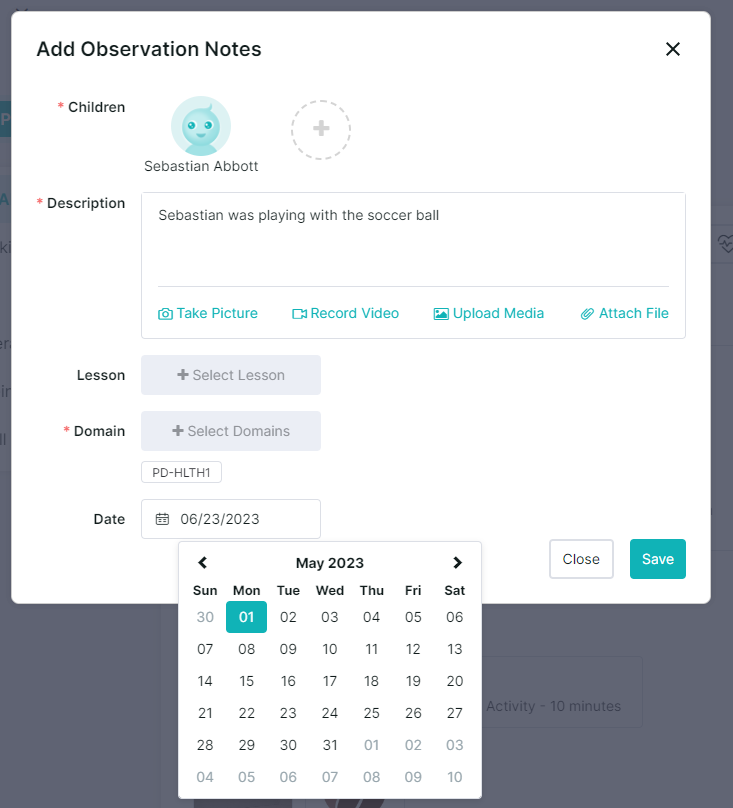Go to next month in calendar
Image resolution: width=733 pixels, height=808 pixels.
pyautogui.click(x=457, y=563)
